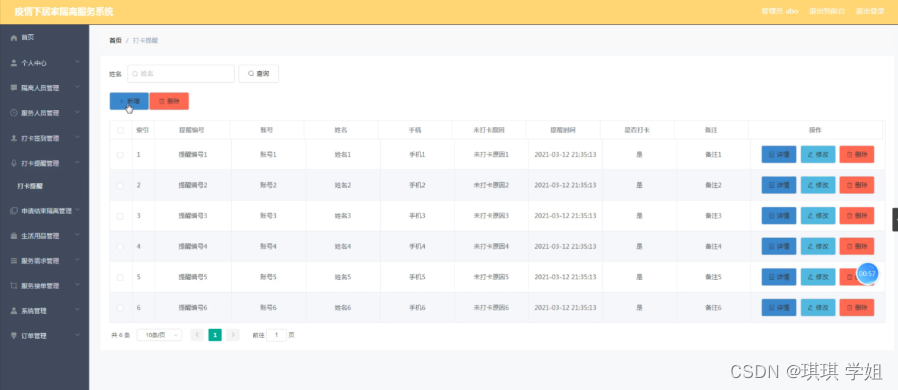This screenshot has width=898, height=390.
Task: Click the dark handle at the right edge
Action: click(895, 219)
